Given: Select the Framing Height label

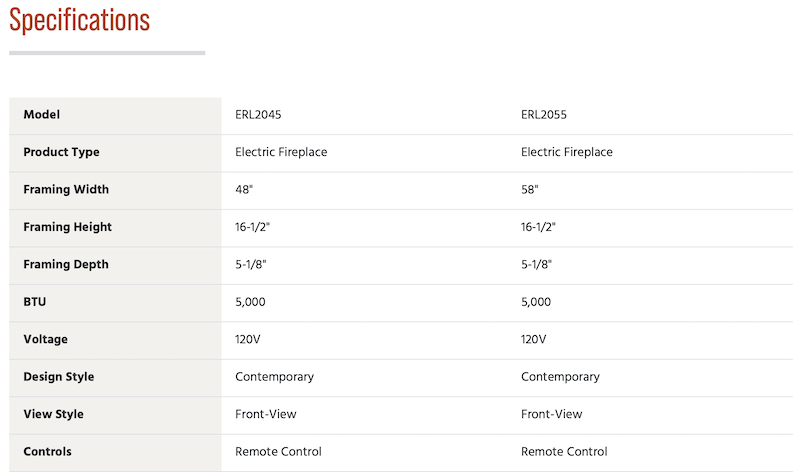Looking at the screenshot, I should coord(67,227).
